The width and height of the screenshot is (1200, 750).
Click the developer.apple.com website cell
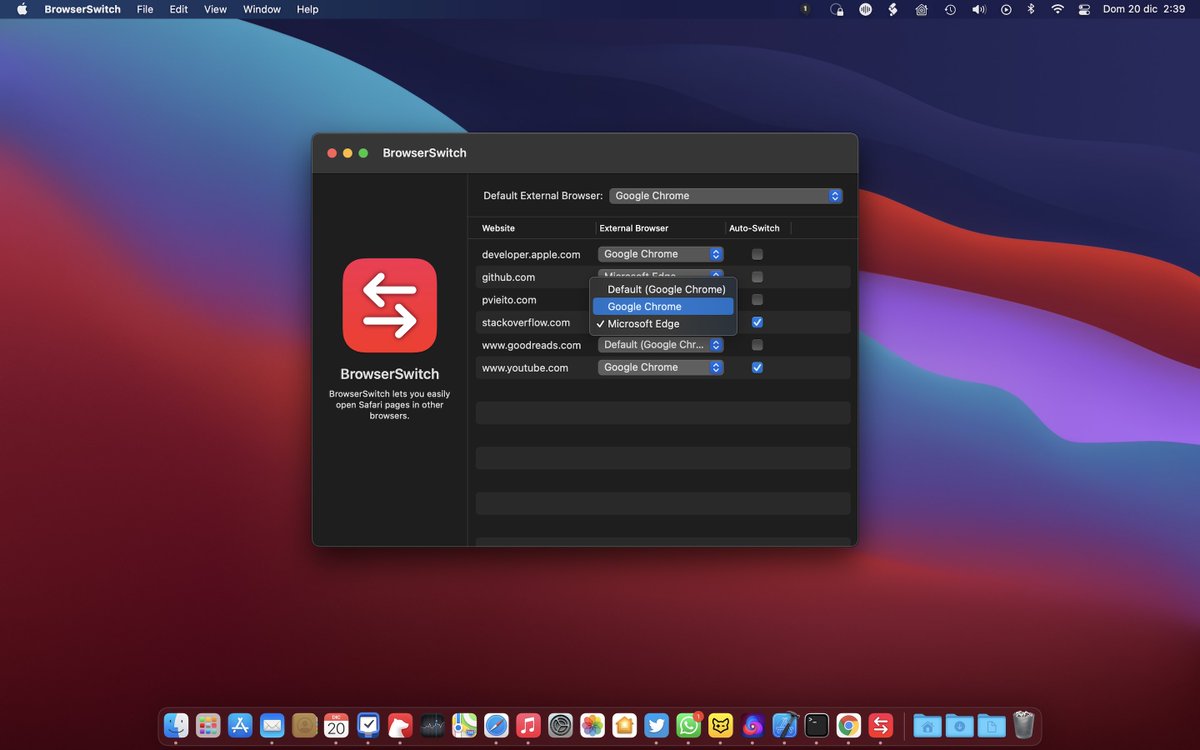coord(531,254)
